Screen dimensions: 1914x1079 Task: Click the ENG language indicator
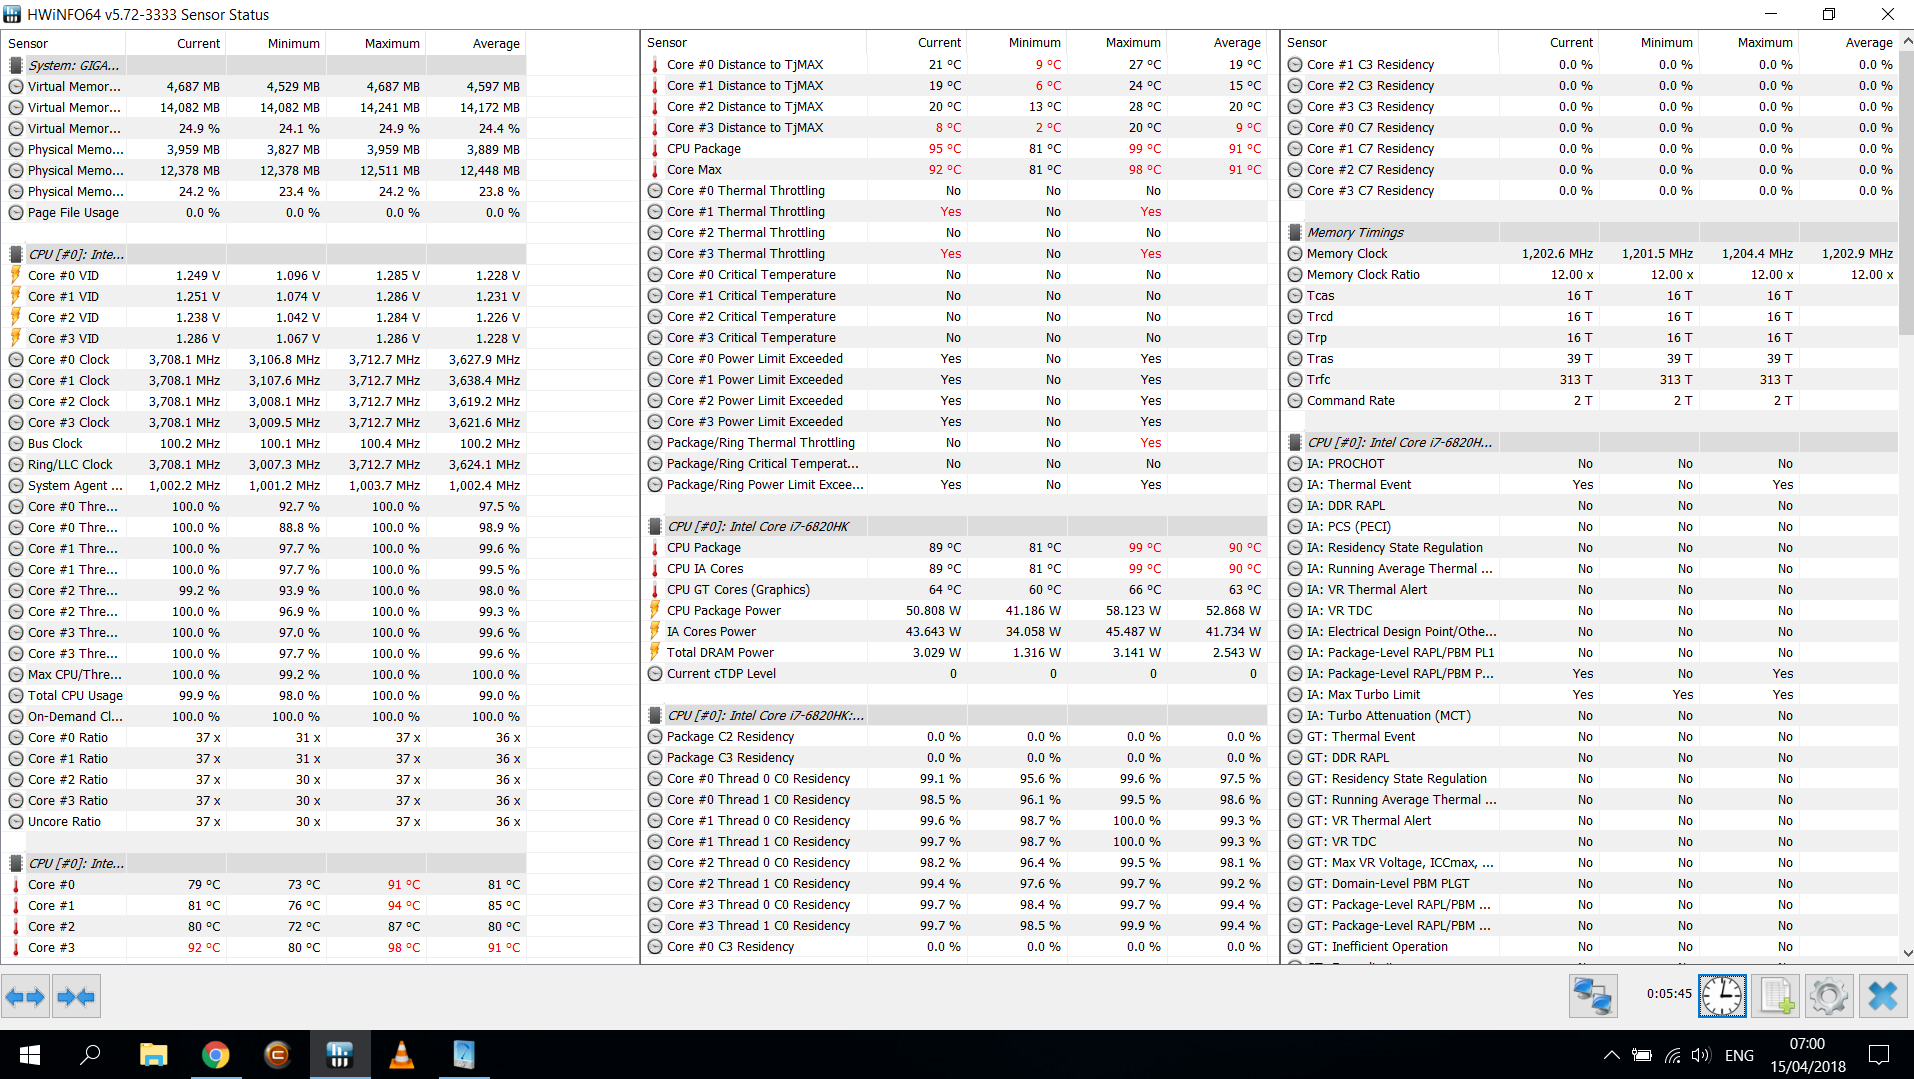(1739, 1055)
